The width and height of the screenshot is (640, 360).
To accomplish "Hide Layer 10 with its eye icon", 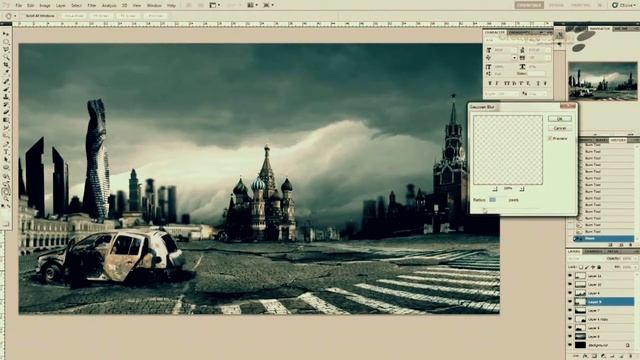I will [570, 284].
